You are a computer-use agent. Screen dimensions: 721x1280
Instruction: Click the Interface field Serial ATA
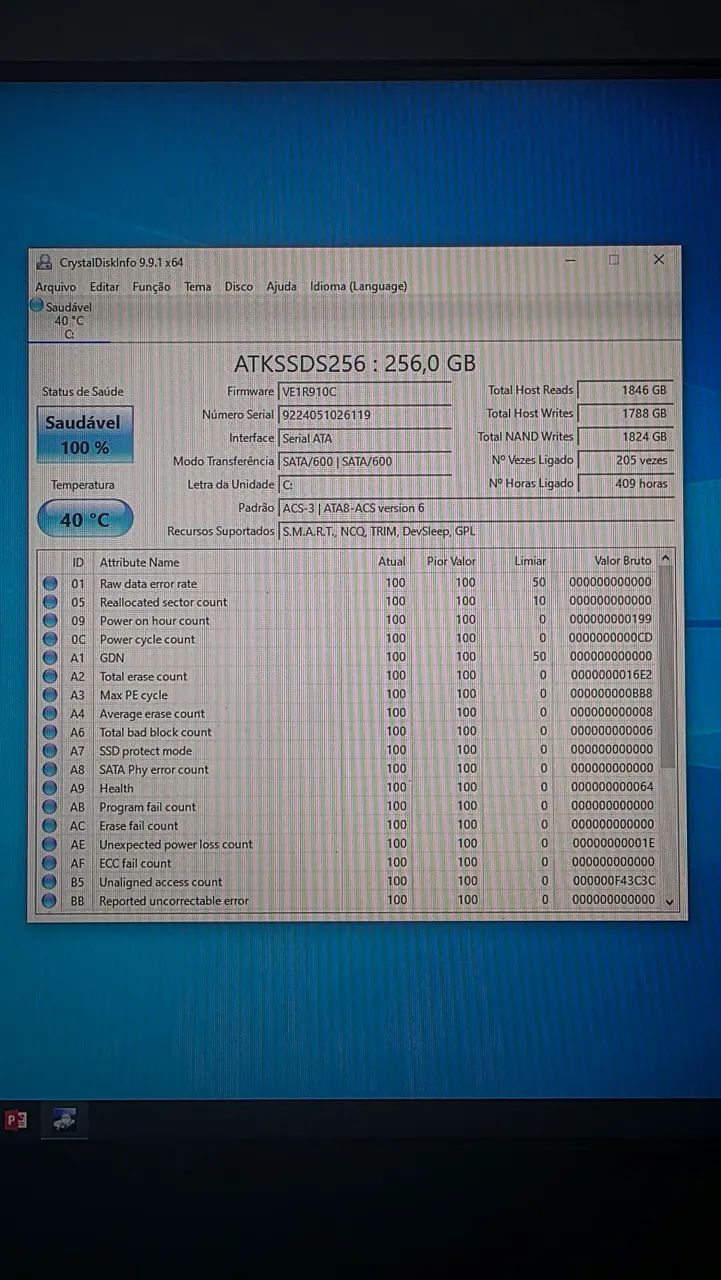pos(364,438)
